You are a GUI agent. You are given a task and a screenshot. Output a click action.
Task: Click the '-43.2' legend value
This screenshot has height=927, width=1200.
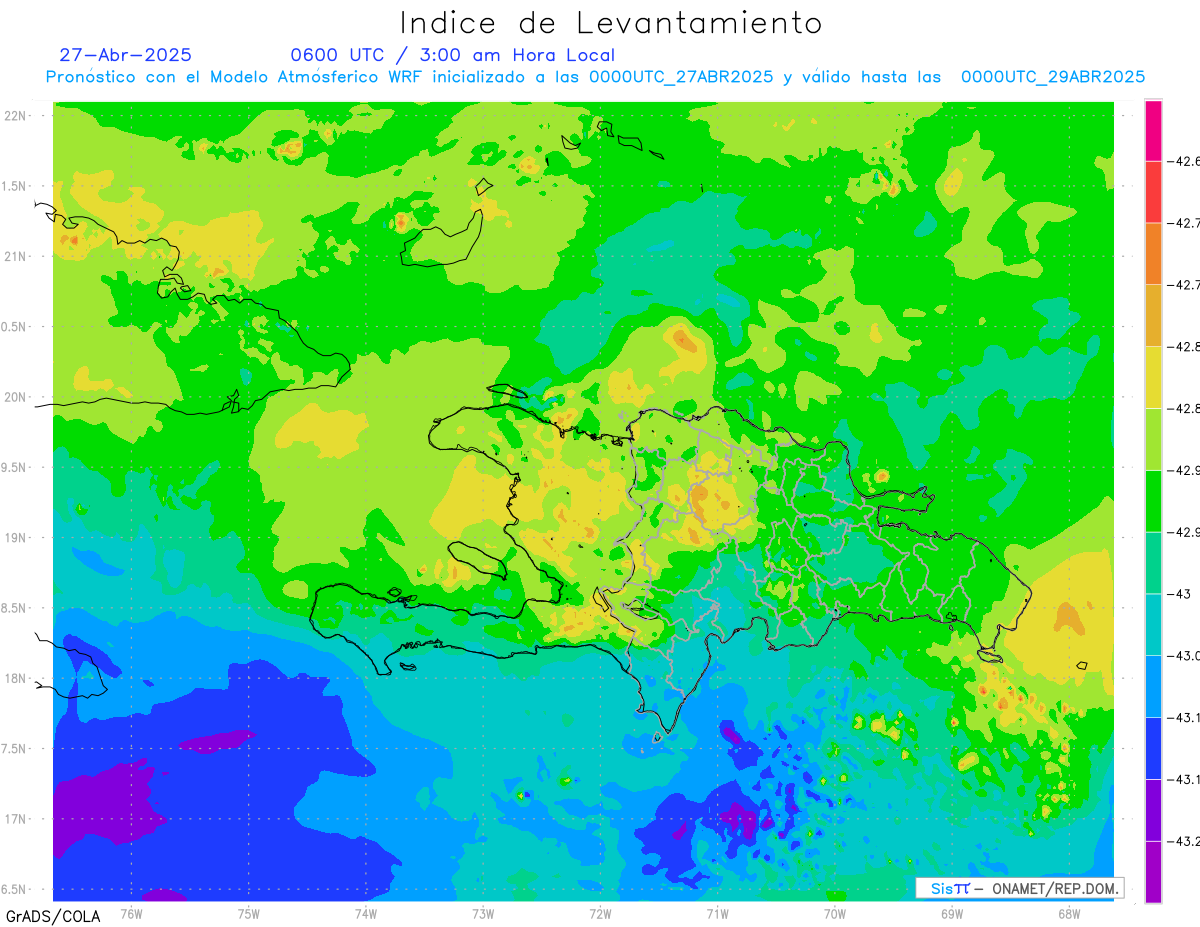[x=1185, y=841]
